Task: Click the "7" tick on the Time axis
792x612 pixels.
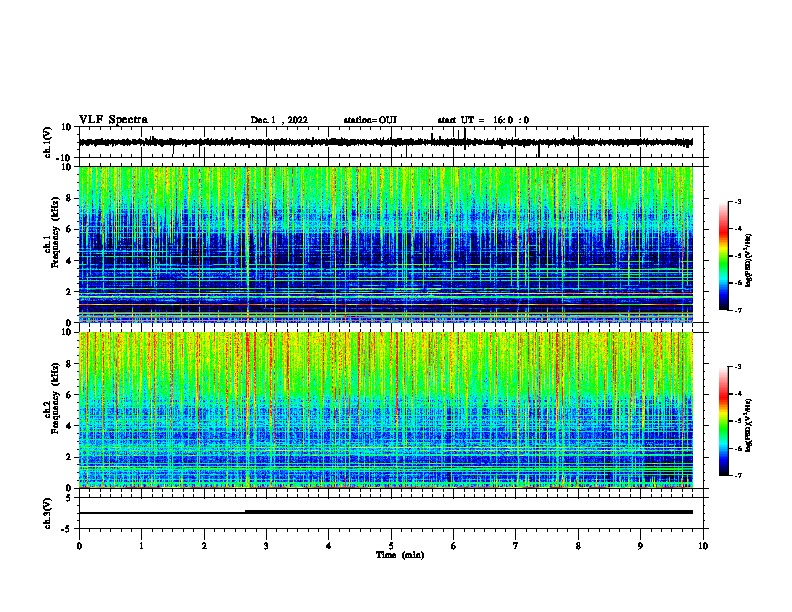Action: click(516, 546)
